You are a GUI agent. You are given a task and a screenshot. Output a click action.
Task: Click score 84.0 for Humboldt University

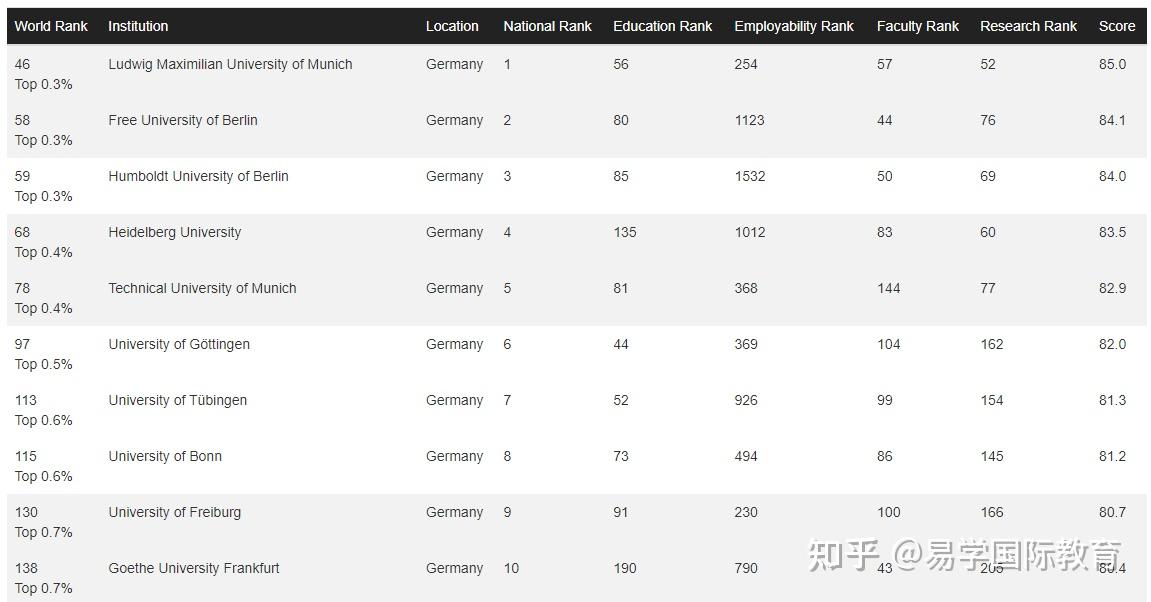(1112, 176)
